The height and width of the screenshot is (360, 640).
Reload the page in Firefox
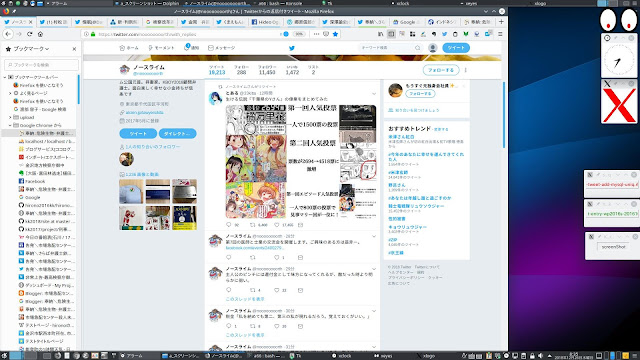click(x=30, y=34)
